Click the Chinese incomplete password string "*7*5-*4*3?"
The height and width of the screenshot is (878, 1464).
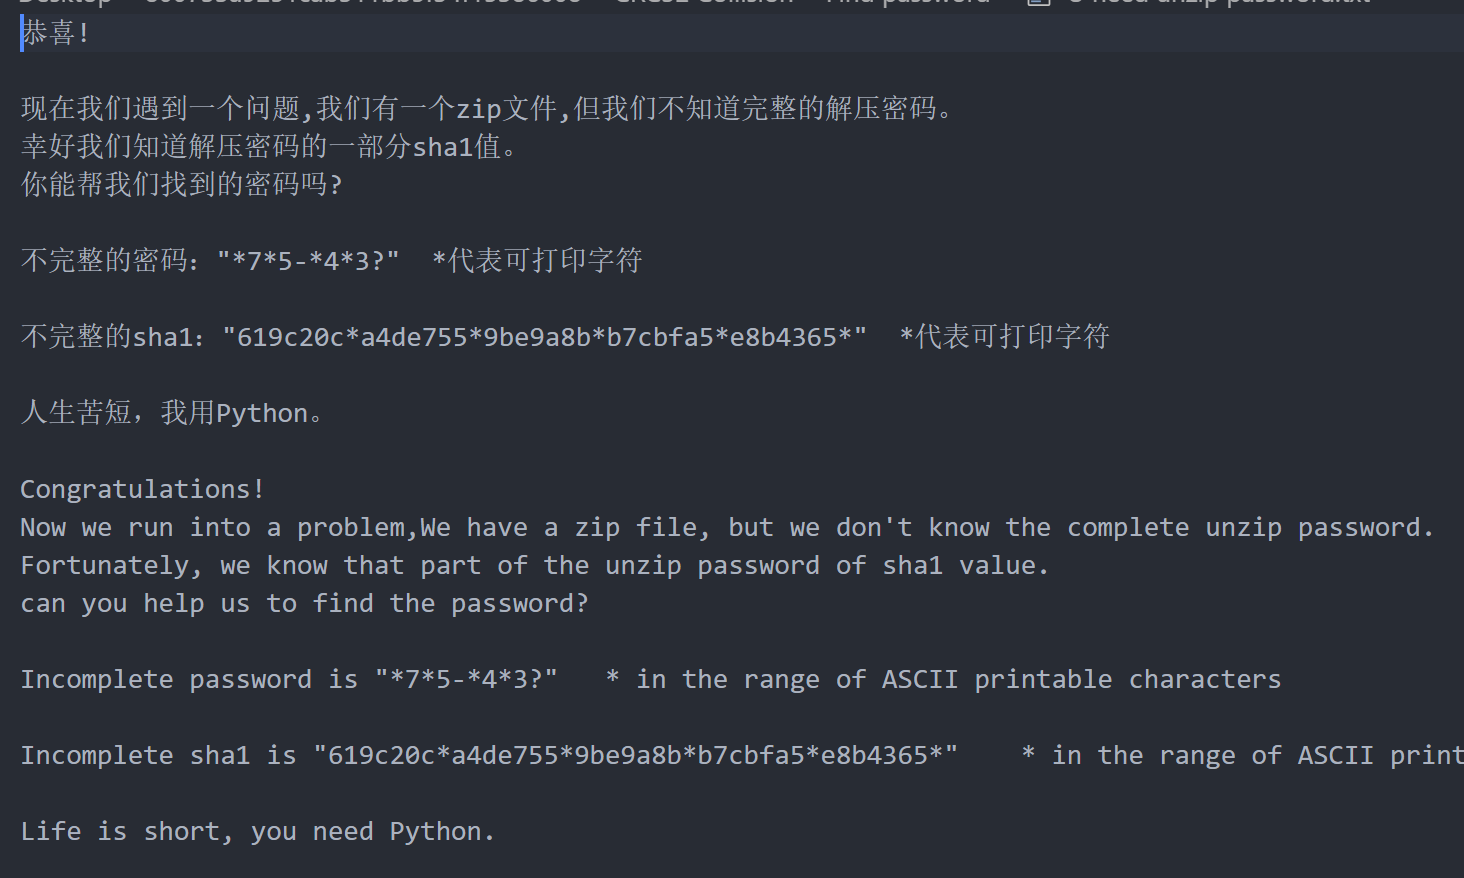[x=308, y=261]
